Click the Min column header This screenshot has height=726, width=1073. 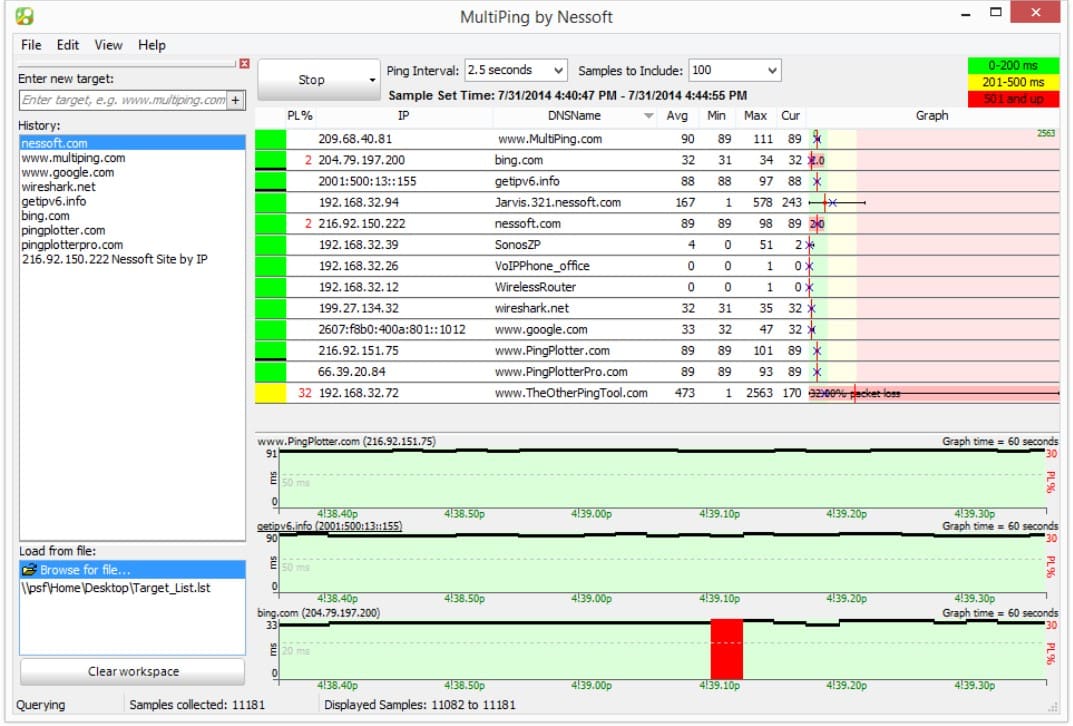point(716,116)
